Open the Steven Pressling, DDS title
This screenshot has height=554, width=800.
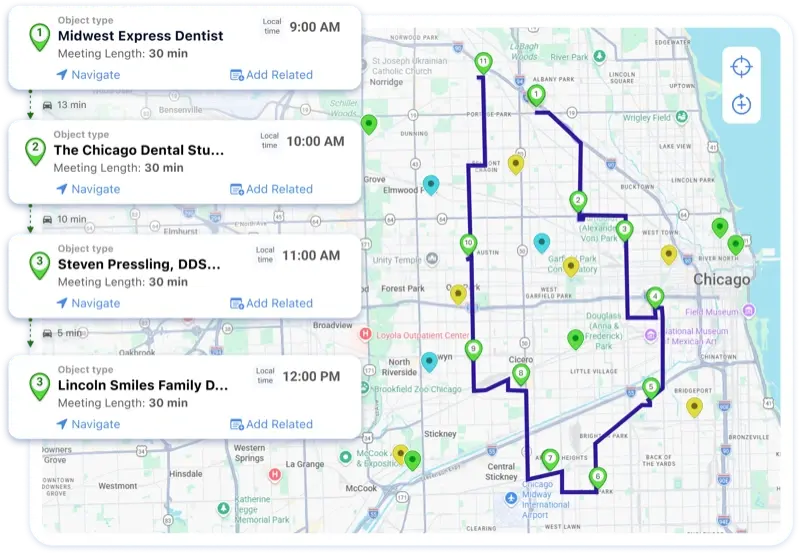[139, 264]
